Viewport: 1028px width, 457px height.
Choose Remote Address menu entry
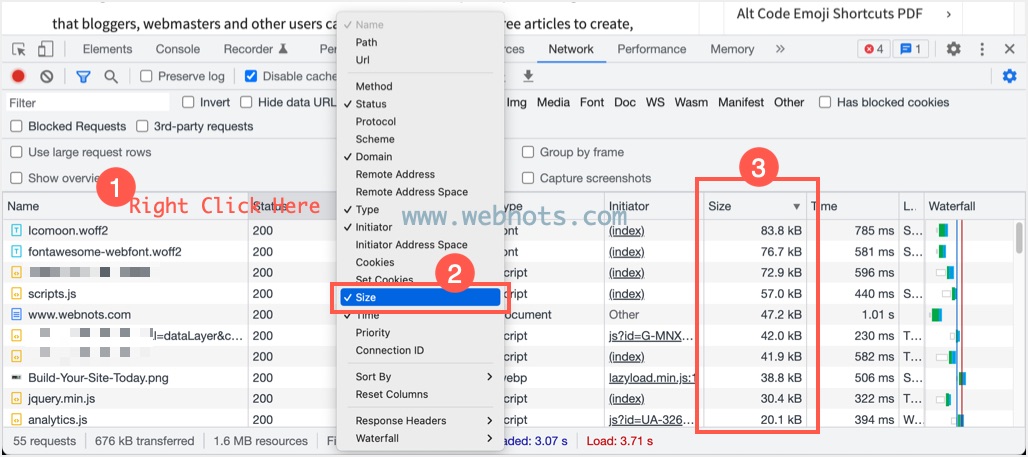tap(420, 174)
